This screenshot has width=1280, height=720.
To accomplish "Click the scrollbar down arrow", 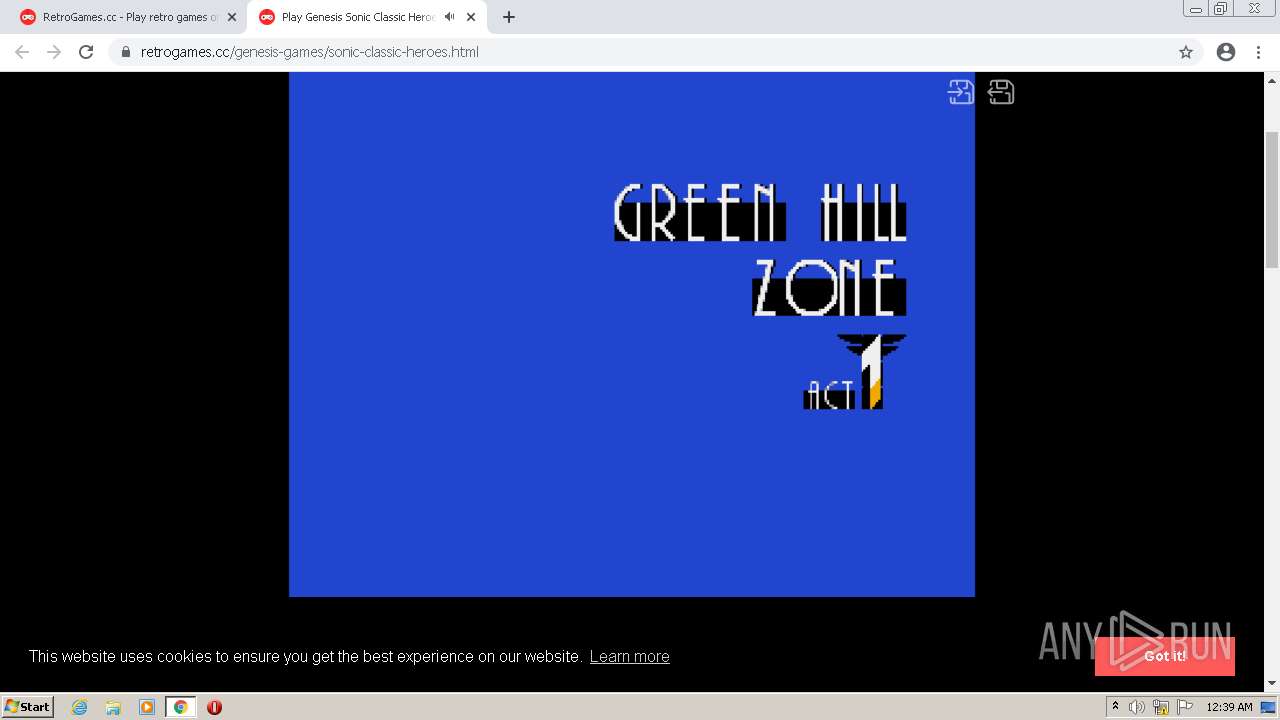I will (x=1272, y=684).
